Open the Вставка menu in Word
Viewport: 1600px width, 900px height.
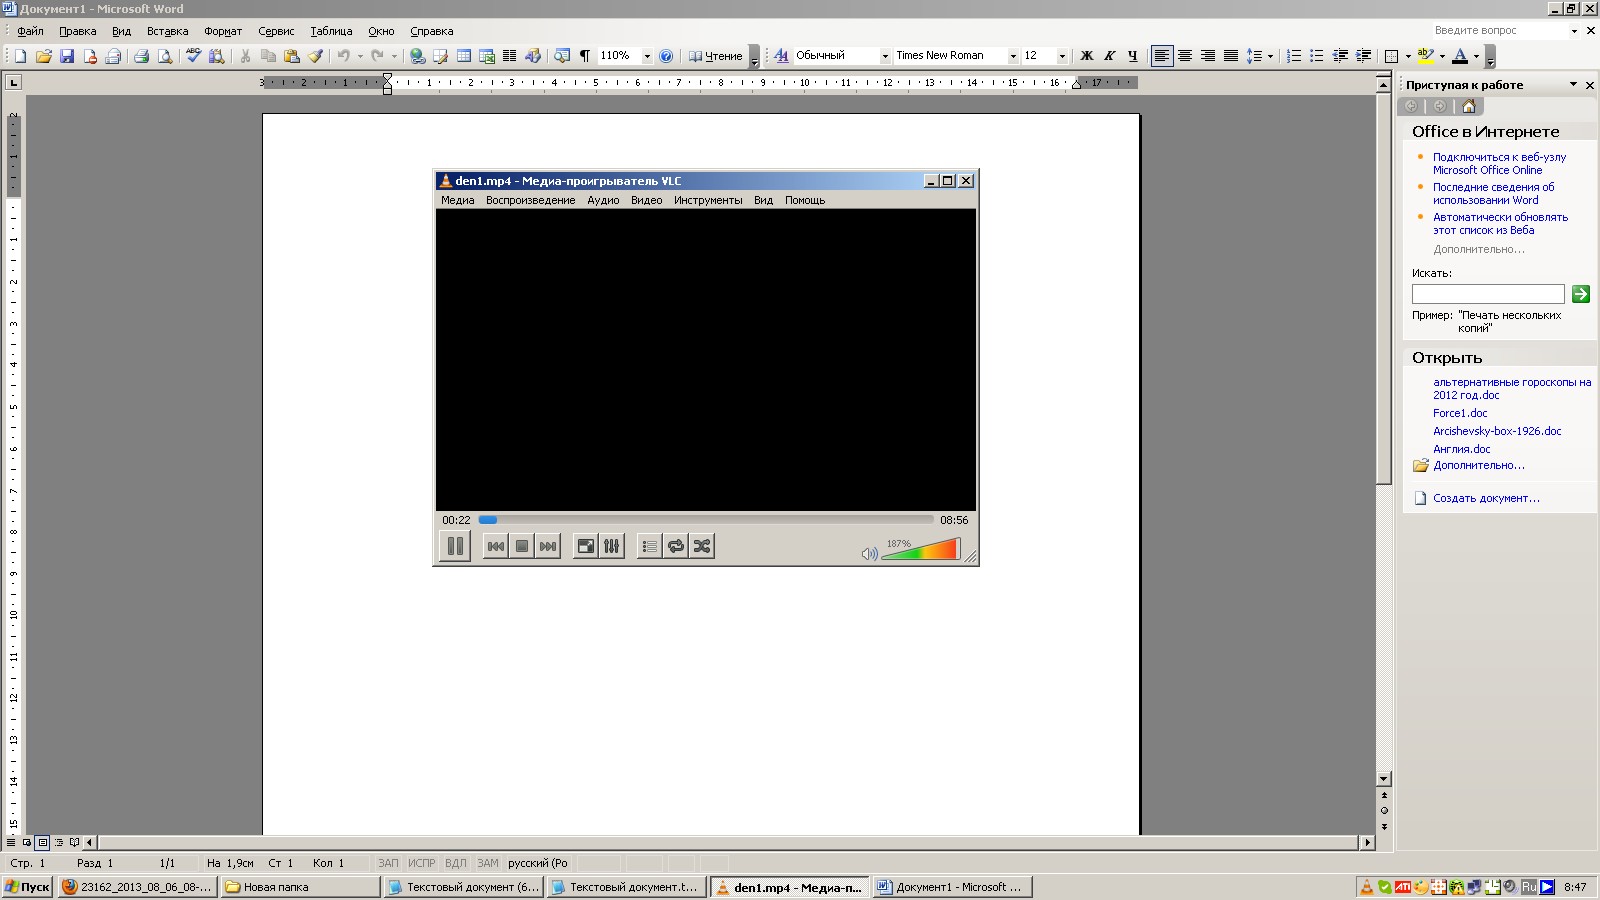point(167,31)
